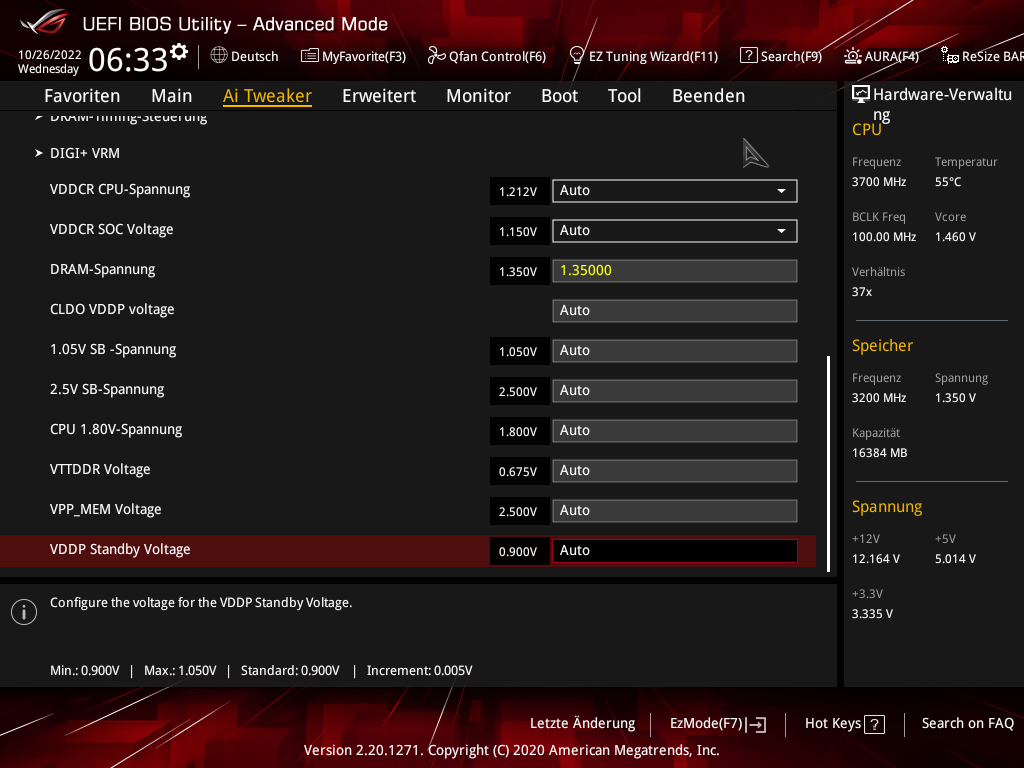Screen dimensions: 1024x768
Task: Go to the Boot tab
Action: click(x=560, y=96)
